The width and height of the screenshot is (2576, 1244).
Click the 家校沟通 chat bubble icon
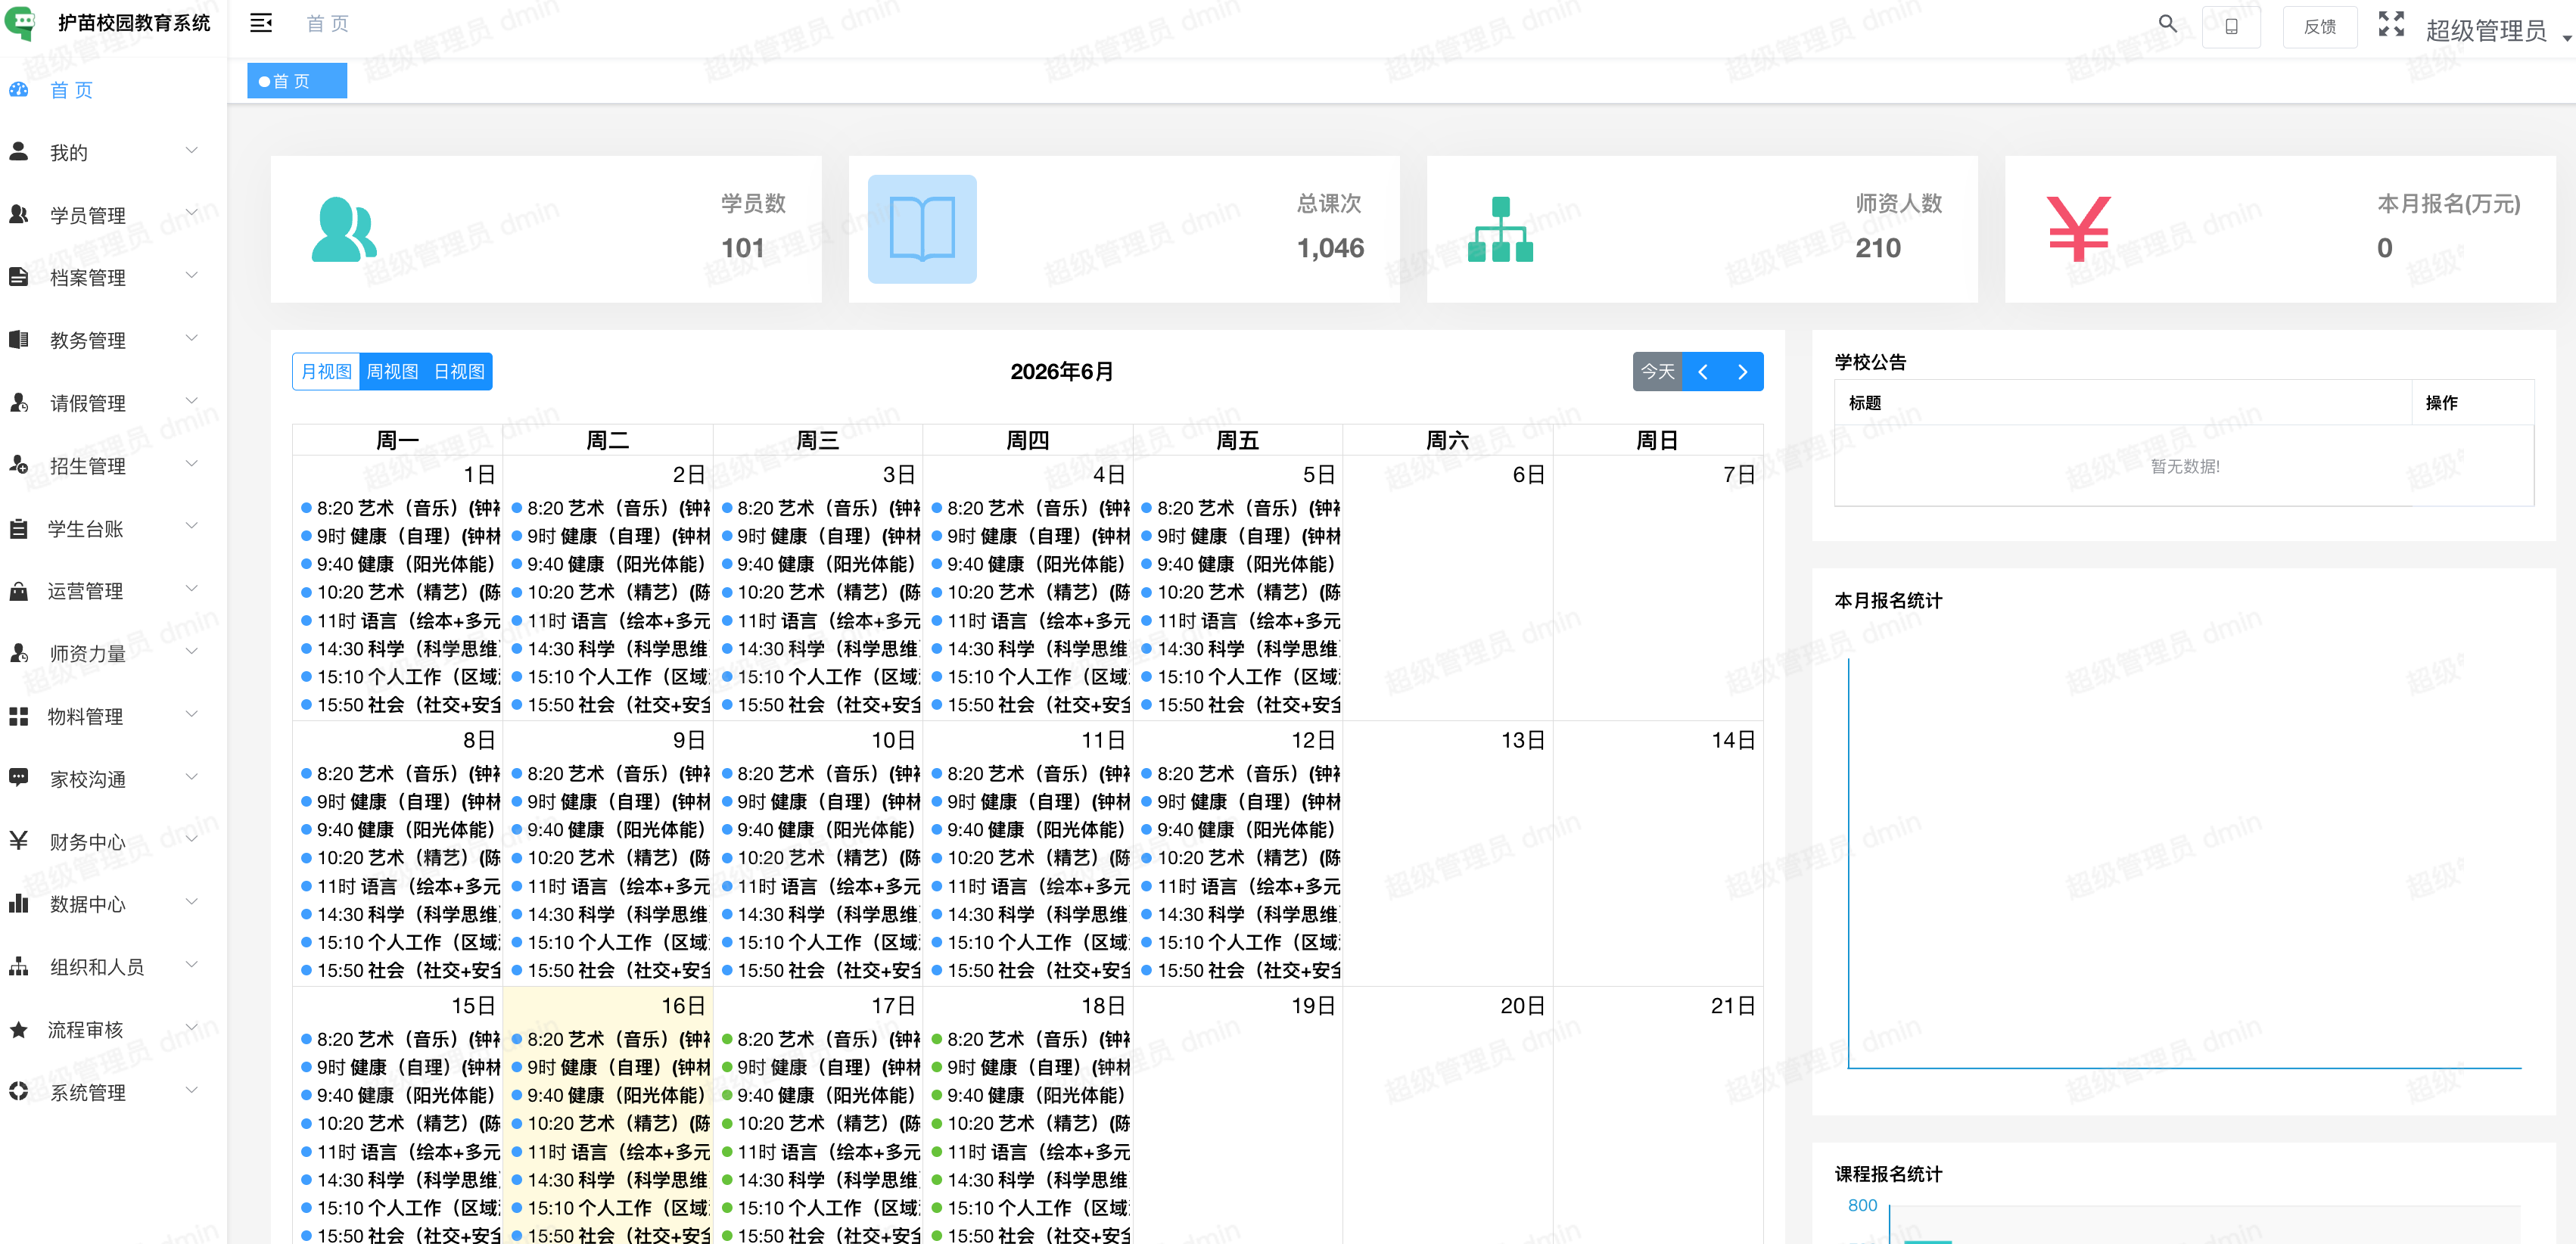[18, 777]
